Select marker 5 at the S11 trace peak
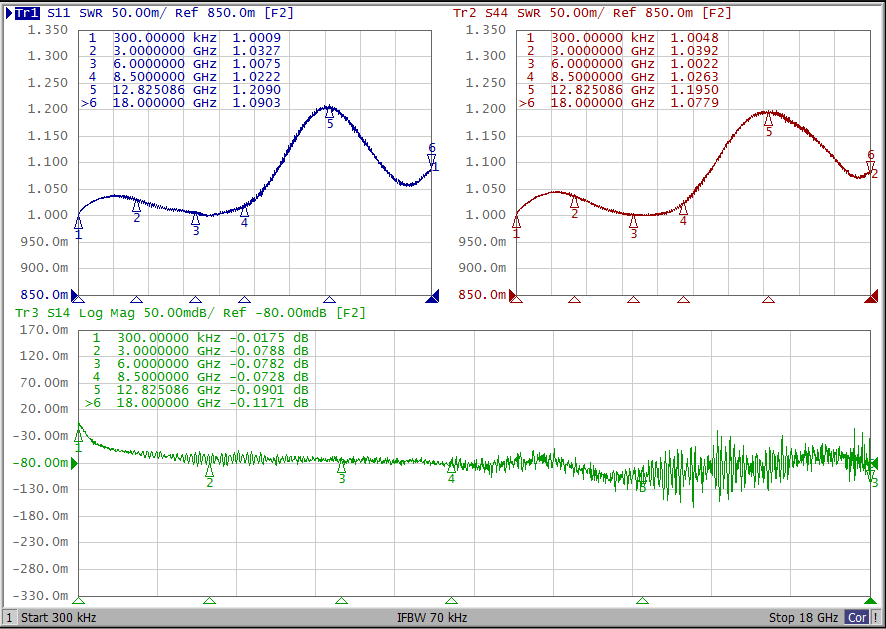 (329, 113)
